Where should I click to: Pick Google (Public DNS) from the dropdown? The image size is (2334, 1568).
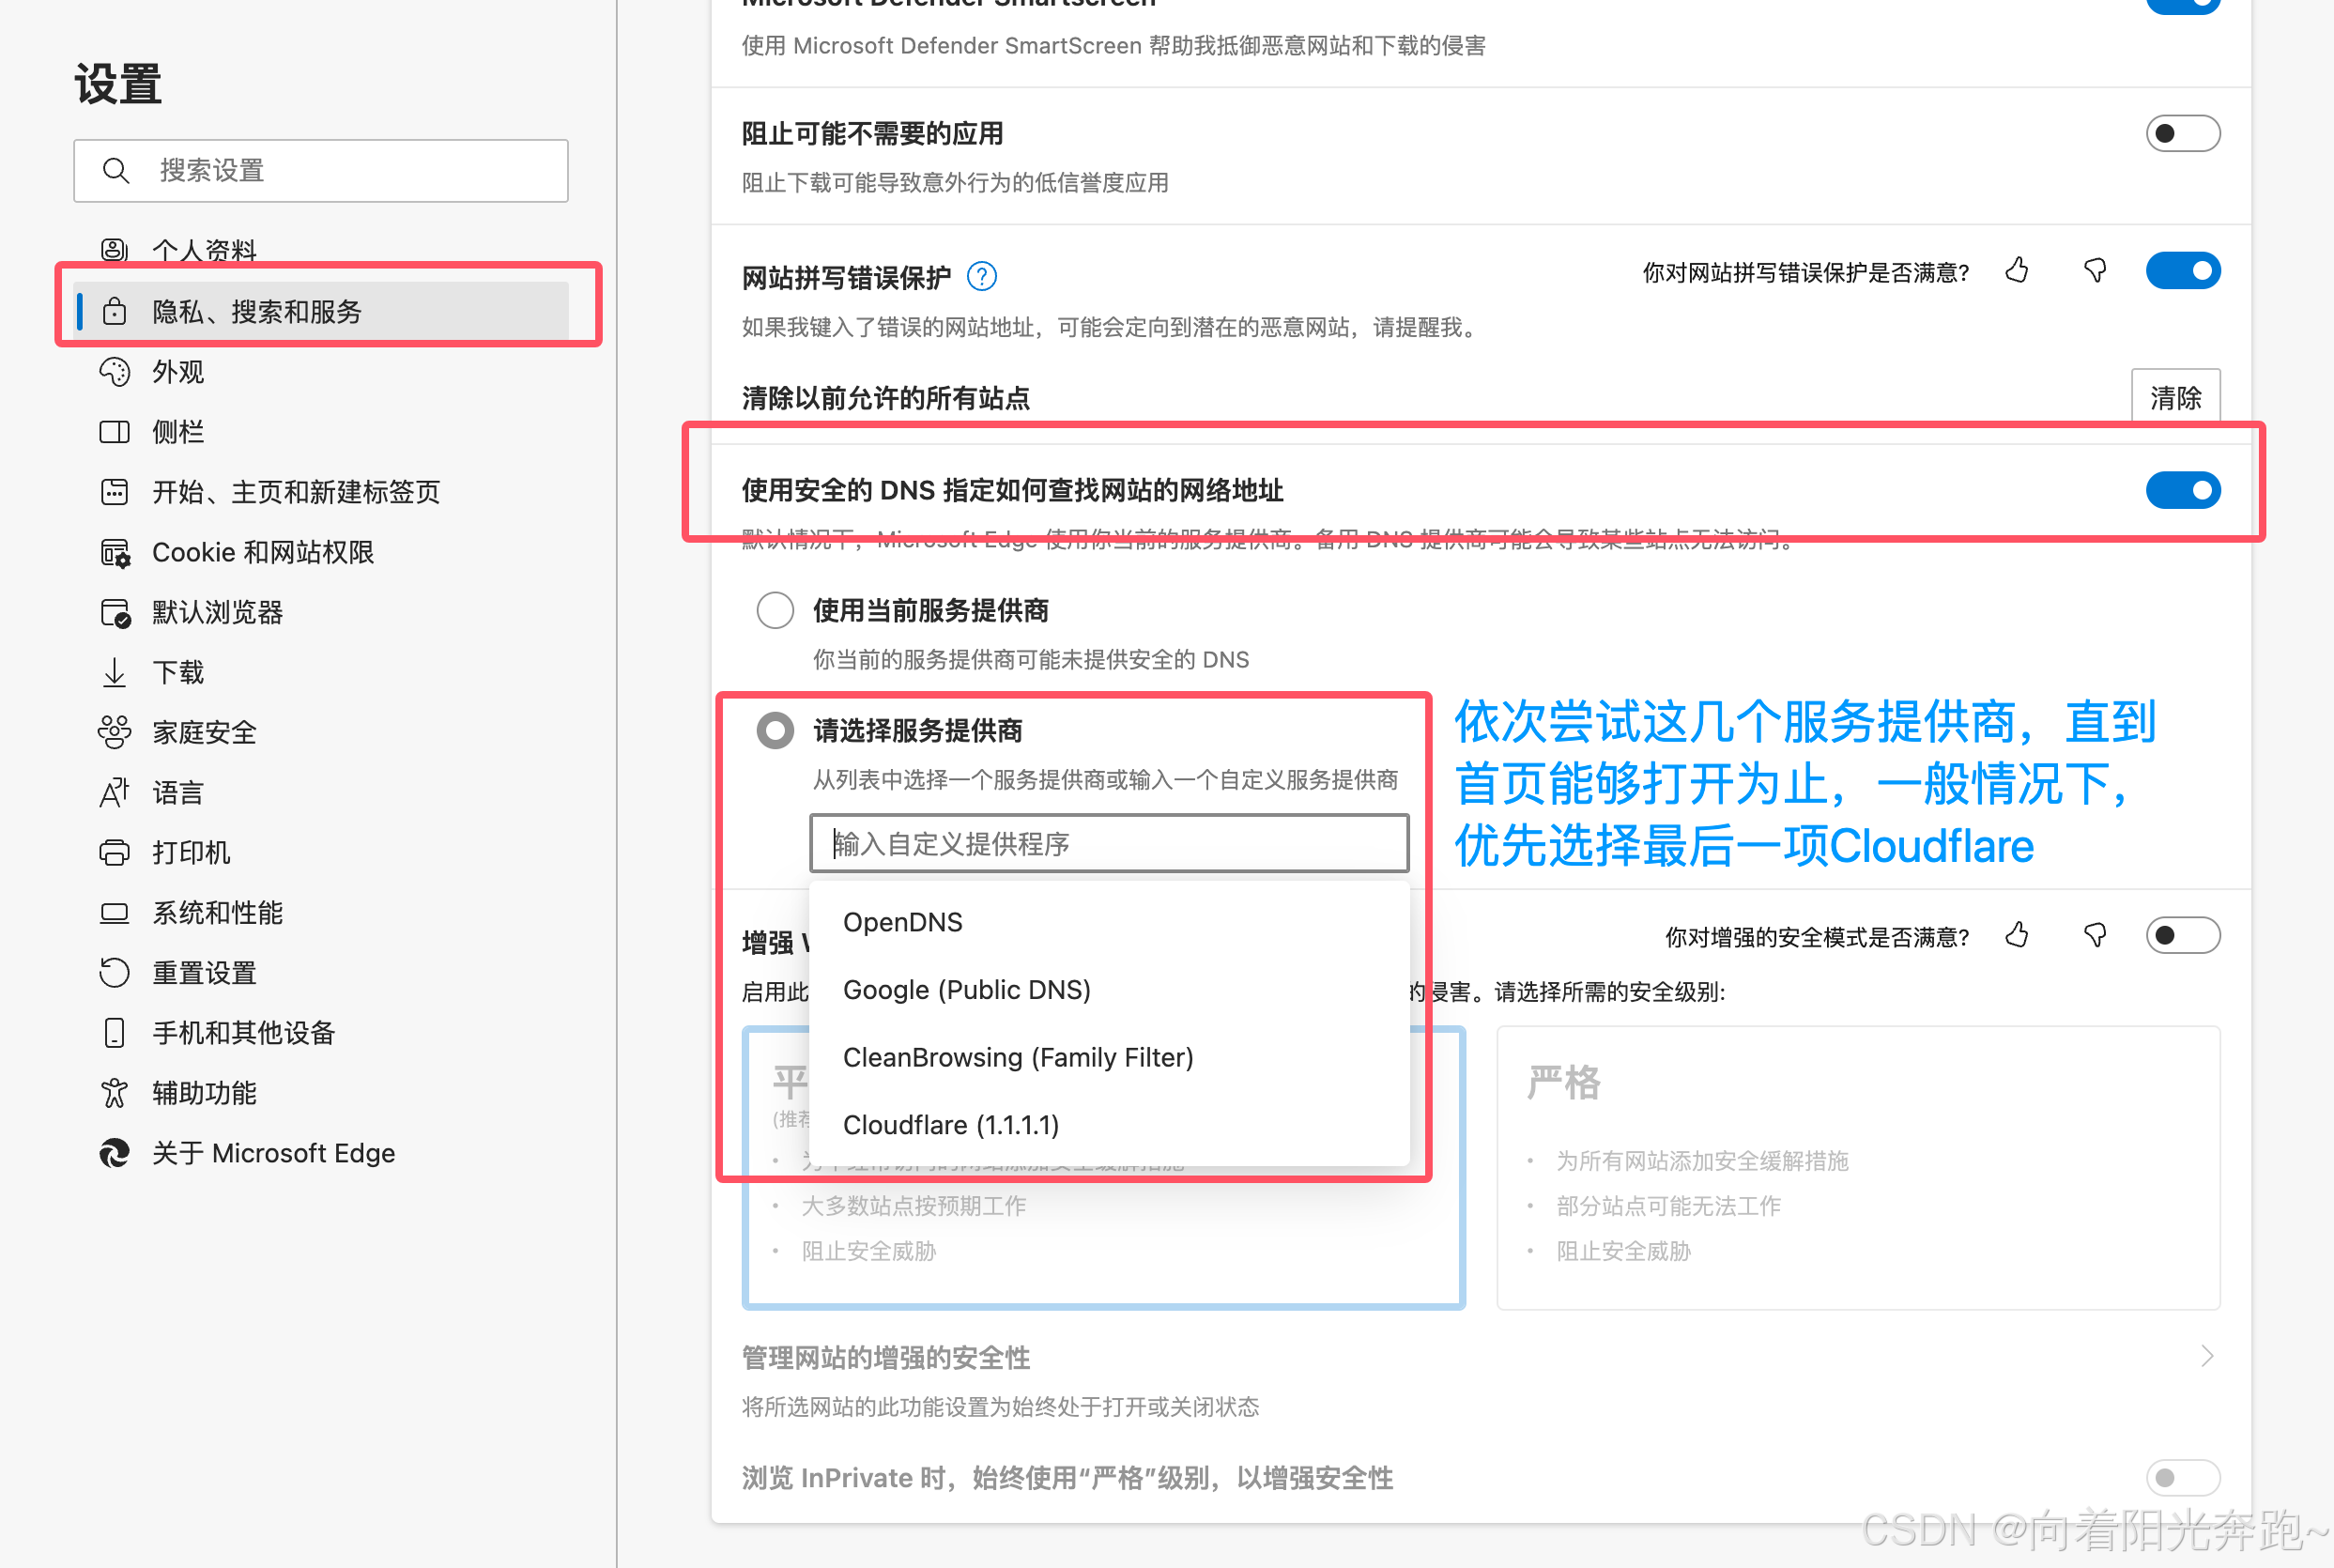(x=966, y=990)
